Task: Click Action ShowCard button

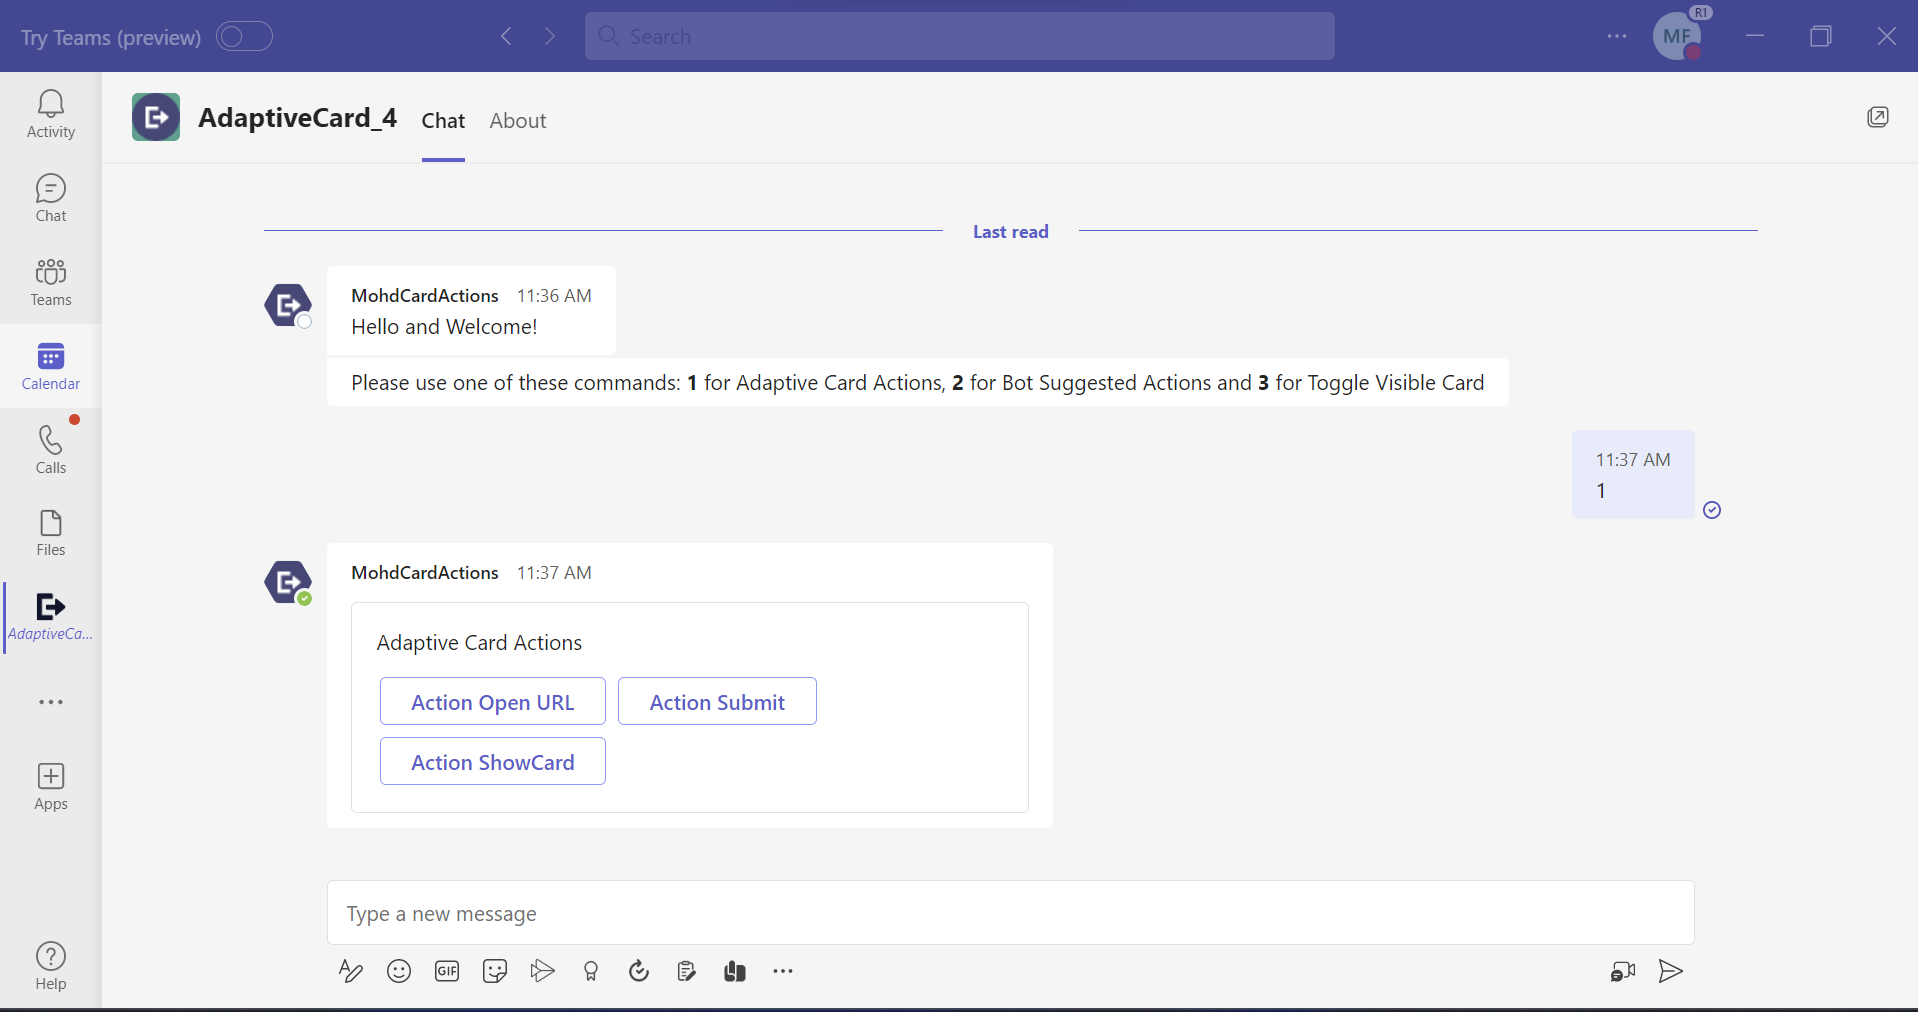Action: pos(493,762)
